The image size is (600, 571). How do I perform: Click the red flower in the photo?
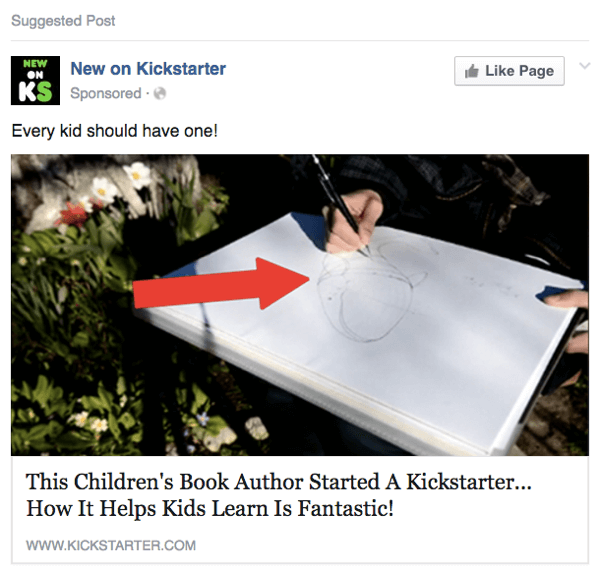[x=72, y=214]
